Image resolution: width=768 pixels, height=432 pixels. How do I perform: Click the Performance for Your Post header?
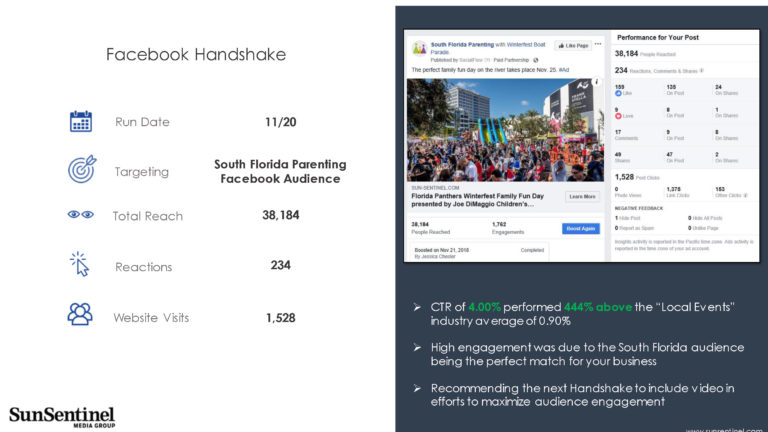pos(657,38)
